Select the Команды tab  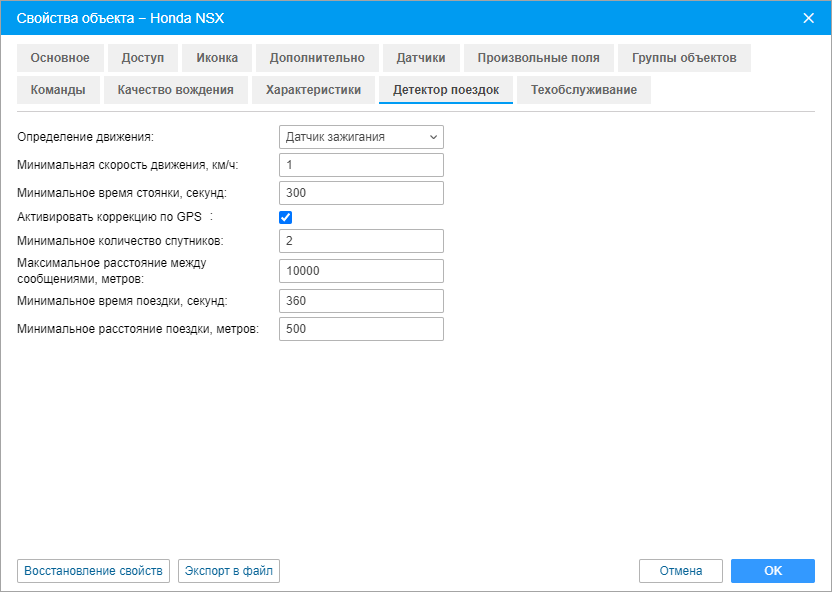(x=58, y=90)
